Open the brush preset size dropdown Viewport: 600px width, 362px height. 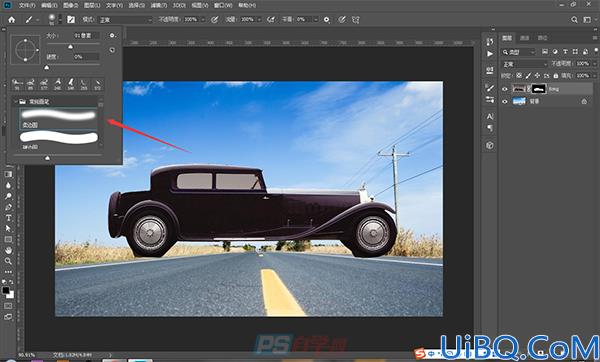59,20
